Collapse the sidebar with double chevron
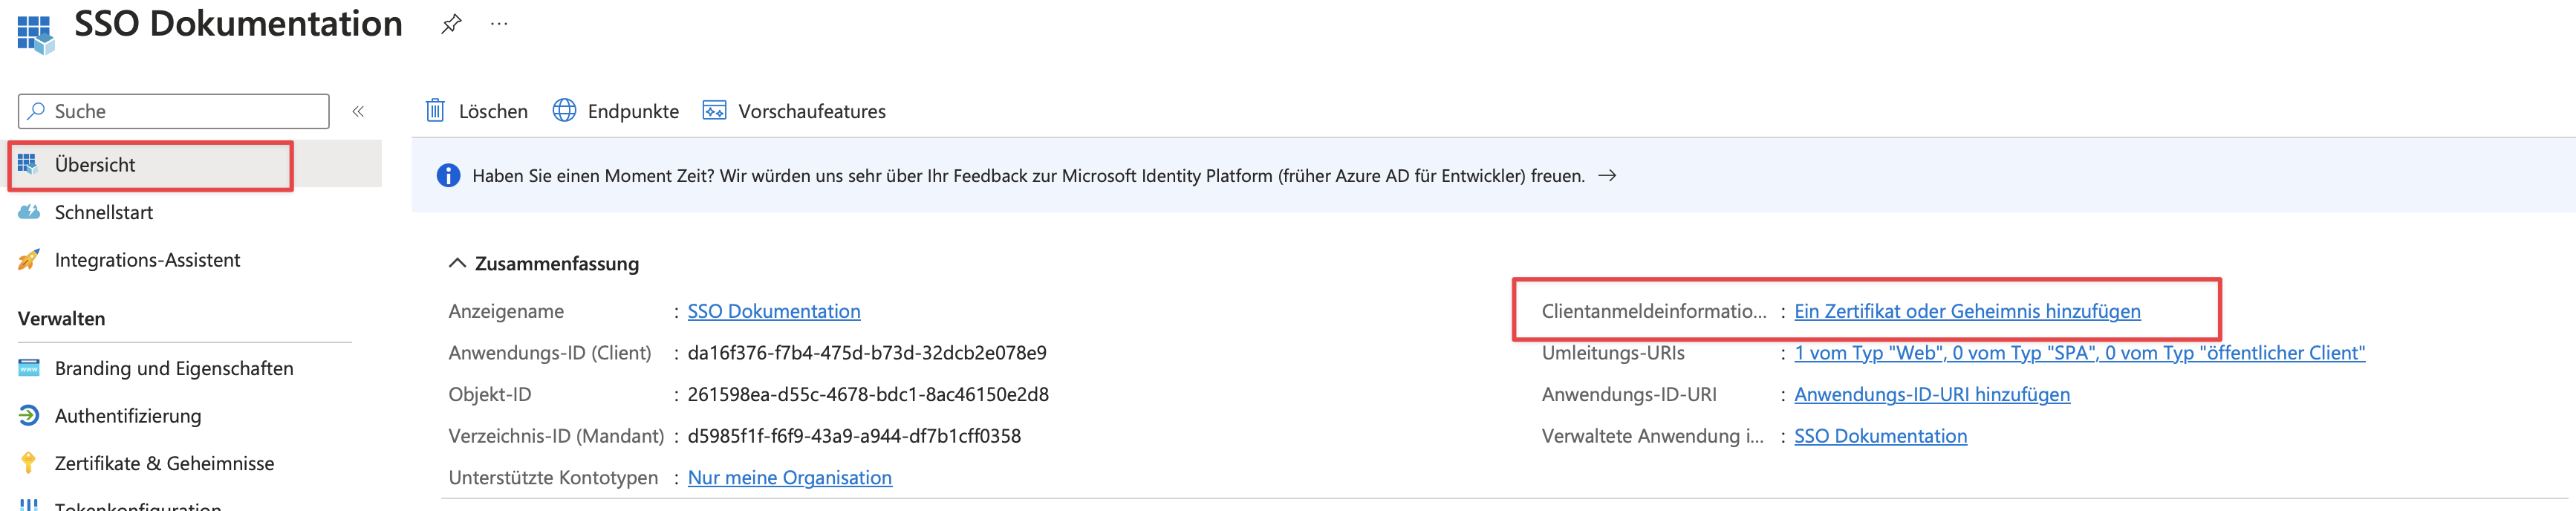 coord(358,111)
